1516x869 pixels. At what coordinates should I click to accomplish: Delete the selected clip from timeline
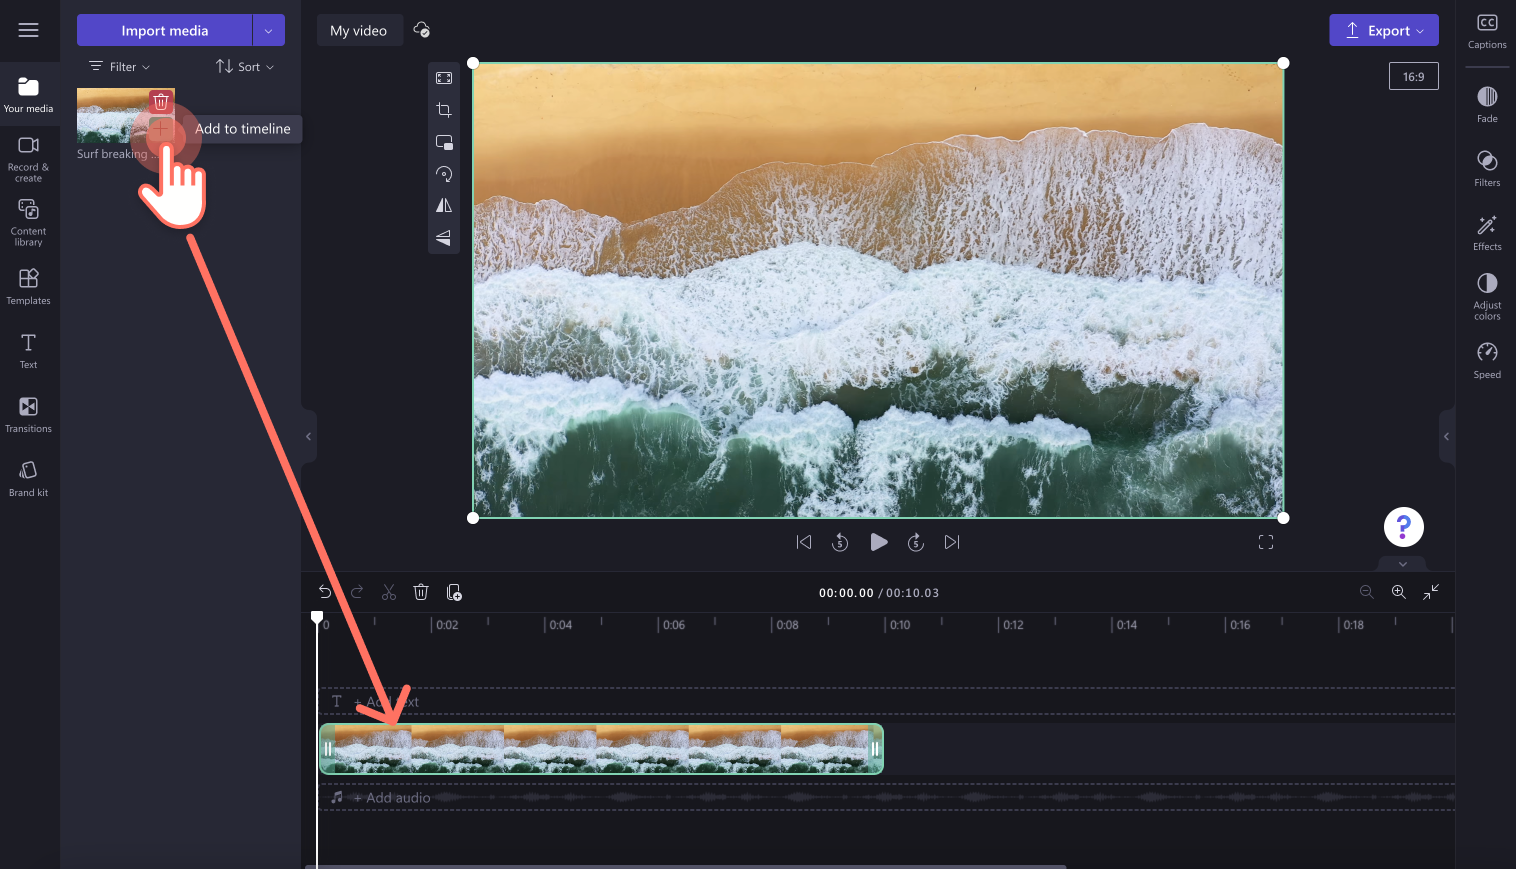(x=421, y=592)
